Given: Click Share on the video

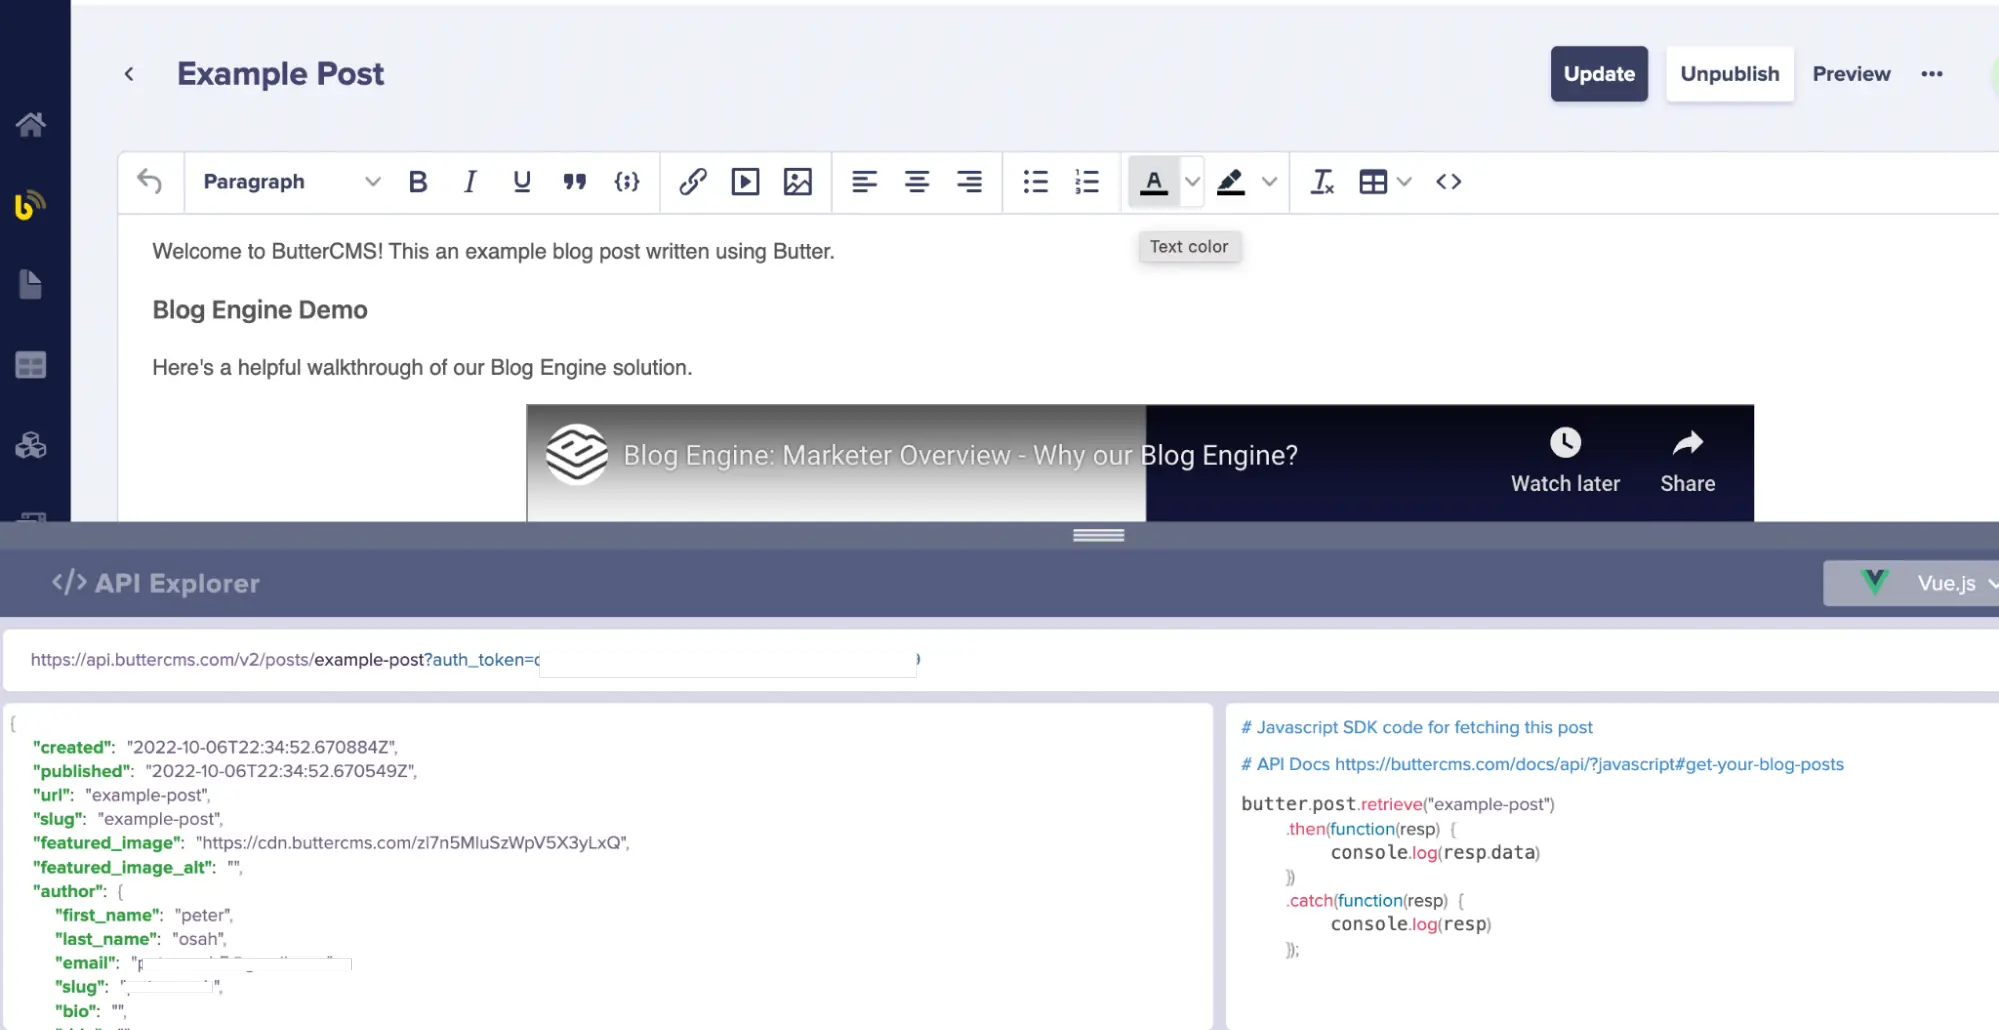Looking at the screenshot, I should pyautogui.click(x=1687, y=460).
